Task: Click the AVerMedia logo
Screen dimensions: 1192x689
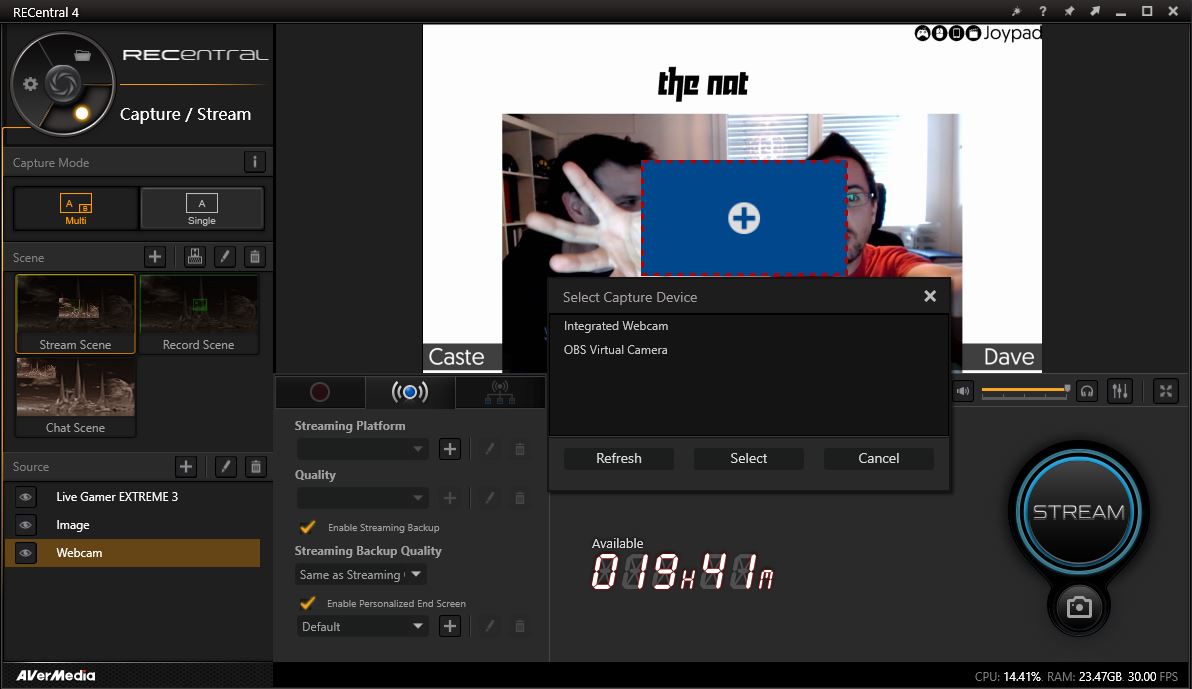Action: [55, 675]
